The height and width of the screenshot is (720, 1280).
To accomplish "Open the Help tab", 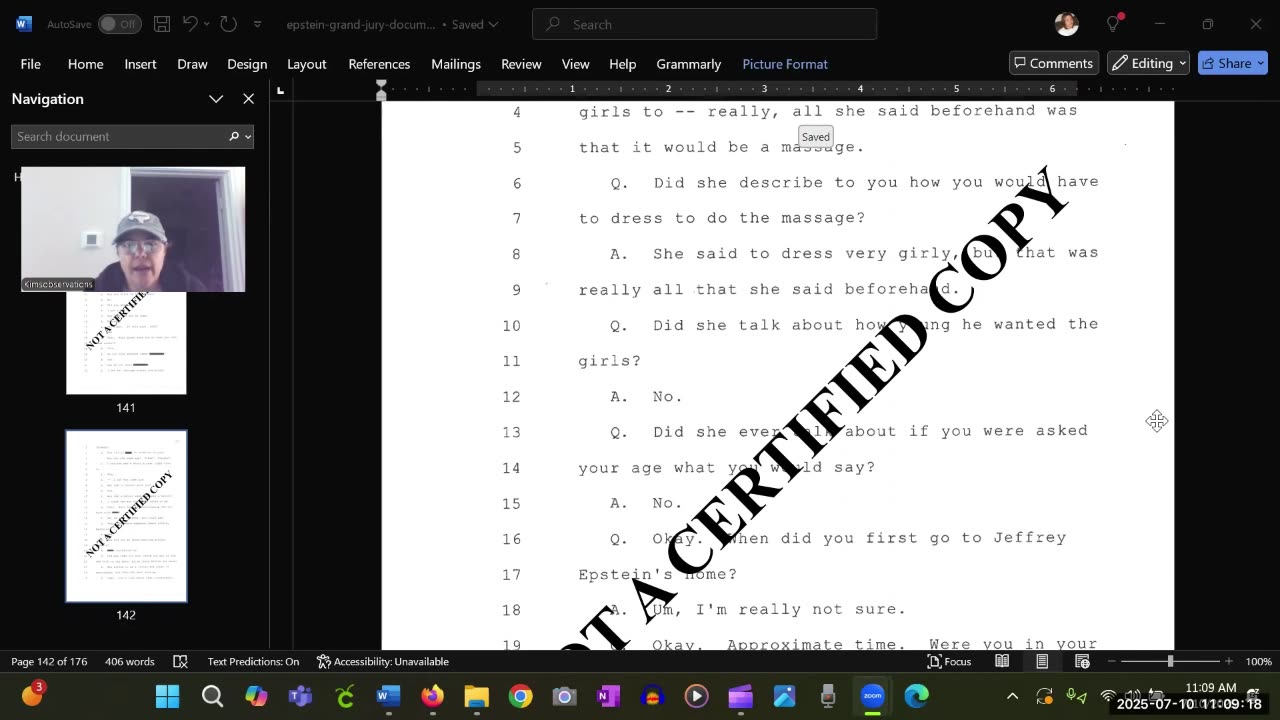I will click(622, 64).
